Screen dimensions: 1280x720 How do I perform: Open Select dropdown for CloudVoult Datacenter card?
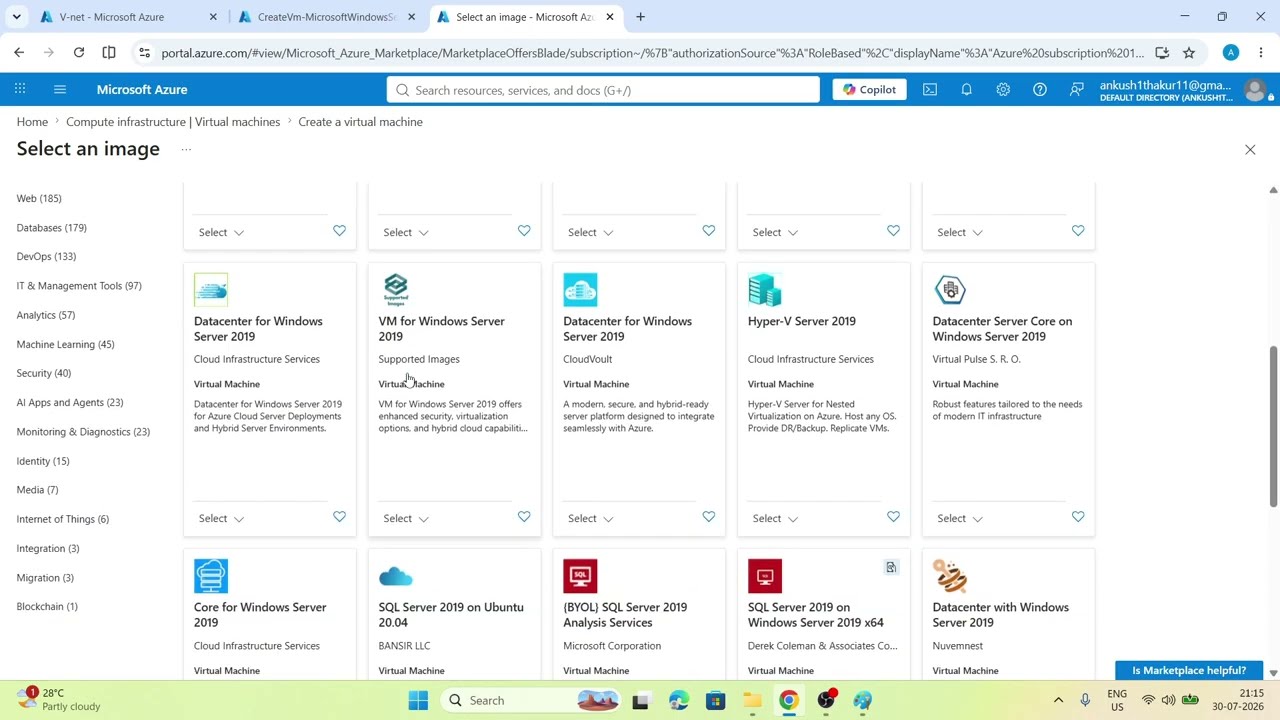pyautogui.click(x=590, y=518)
